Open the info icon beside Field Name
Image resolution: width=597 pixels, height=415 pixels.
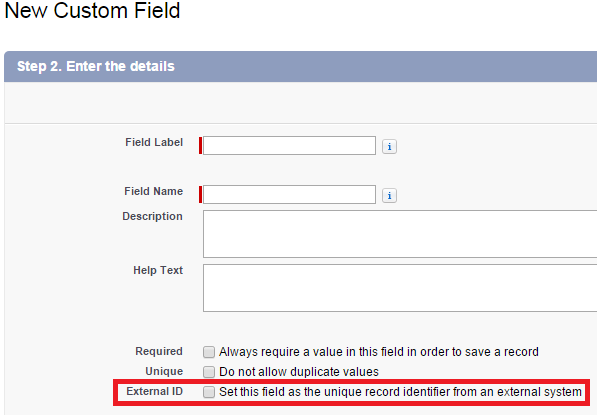pyautogui.click(x=389, y=196)
